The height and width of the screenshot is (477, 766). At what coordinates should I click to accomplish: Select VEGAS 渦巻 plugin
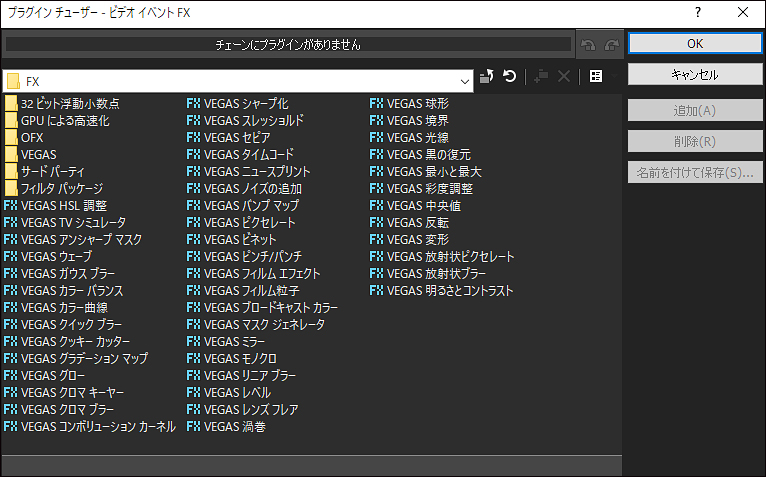coord(226,427)
